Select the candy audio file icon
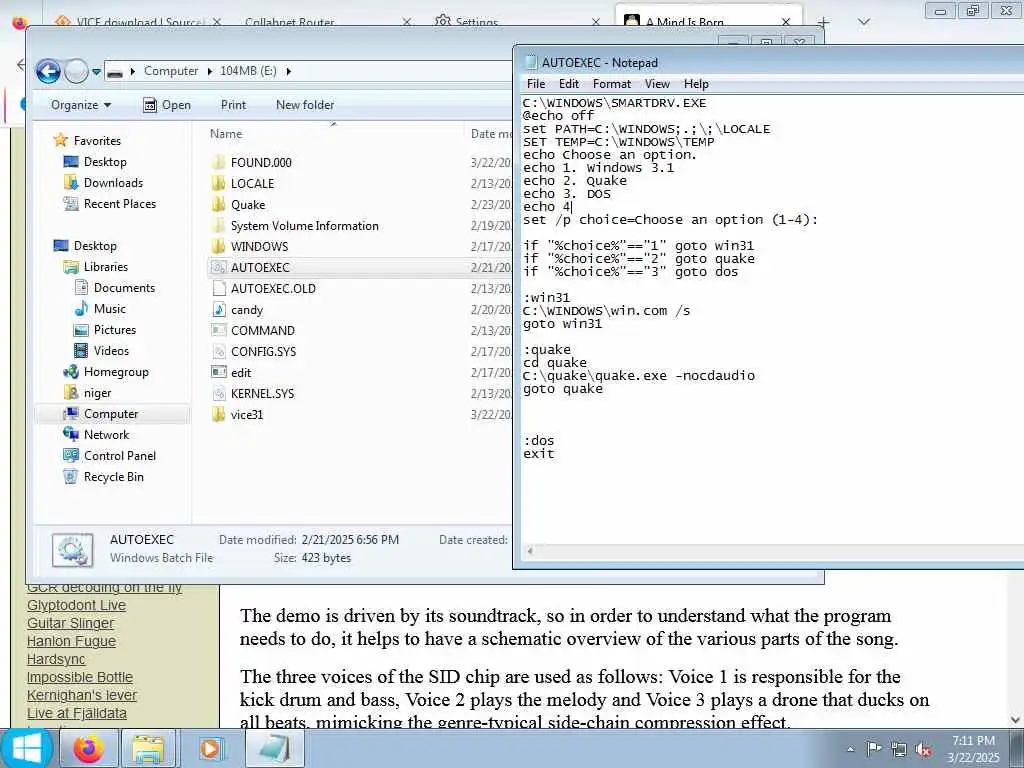Screen dimensions: 1024x768 click(219, 310)
